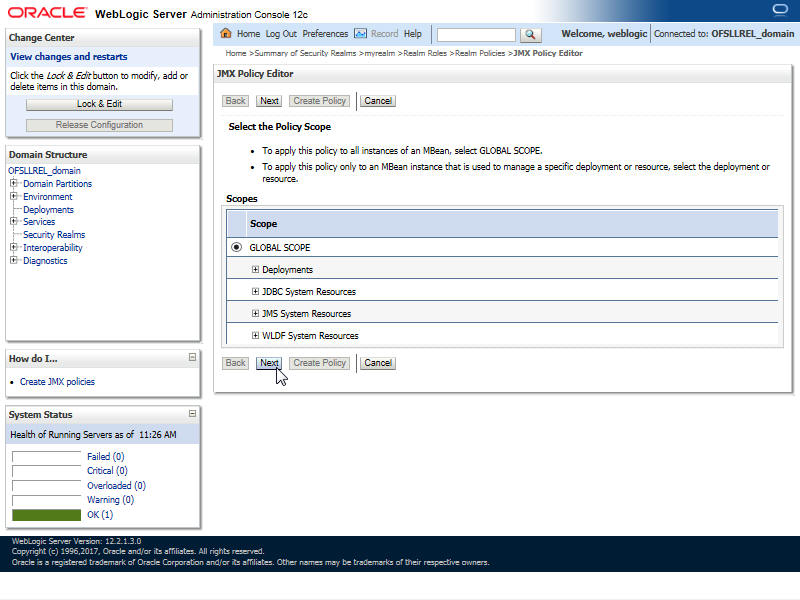Expand JMS System Resources scope
The height and width of the screenshot is (600, 800).
tap(255, 313)
